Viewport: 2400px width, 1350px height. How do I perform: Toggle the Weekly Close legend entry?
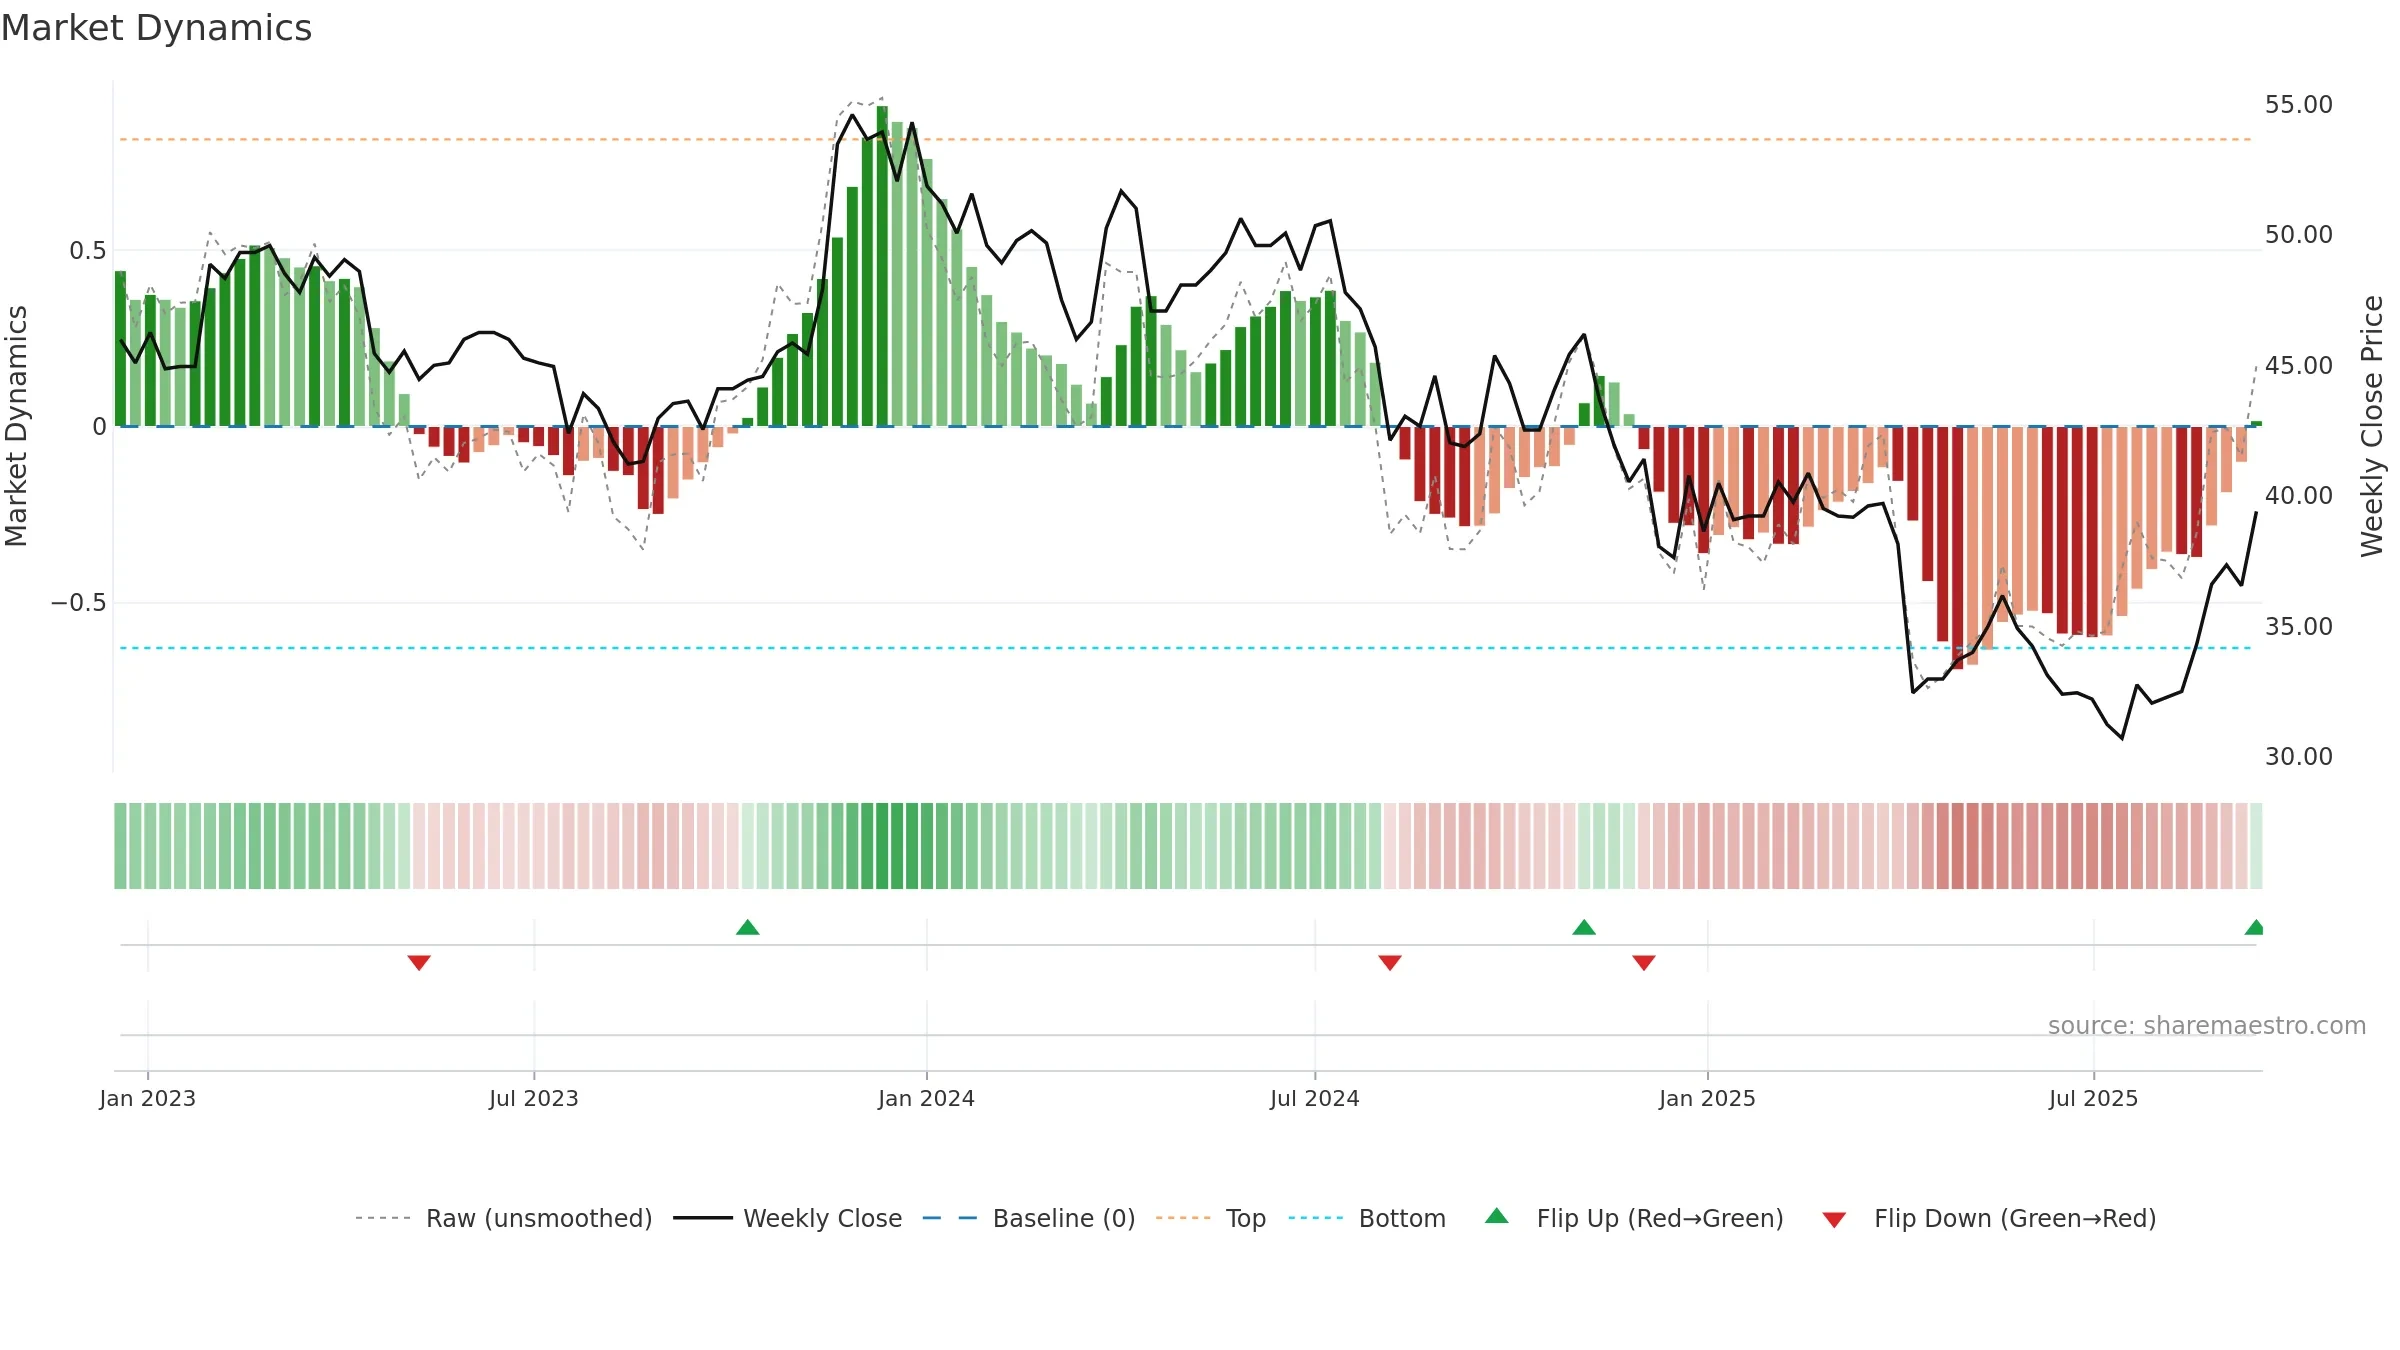pyautogui.click(x=788, y=1218)
